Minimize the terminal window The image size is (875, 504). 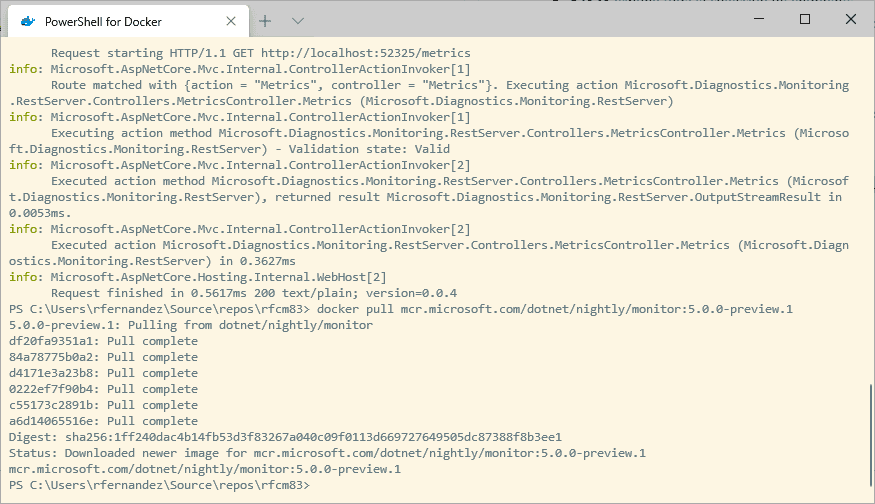point(759,19)
